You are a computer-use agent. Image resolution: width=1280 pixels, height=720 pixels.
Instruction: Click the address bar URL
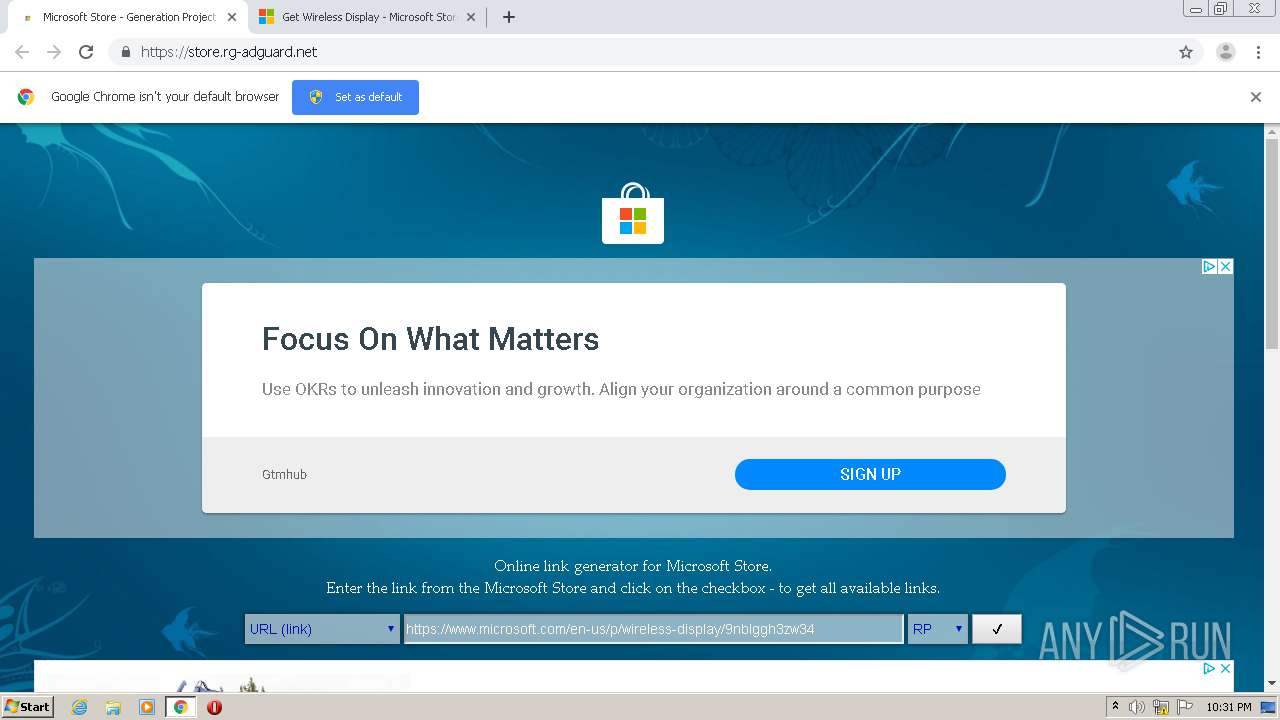[x=229, y=52]
